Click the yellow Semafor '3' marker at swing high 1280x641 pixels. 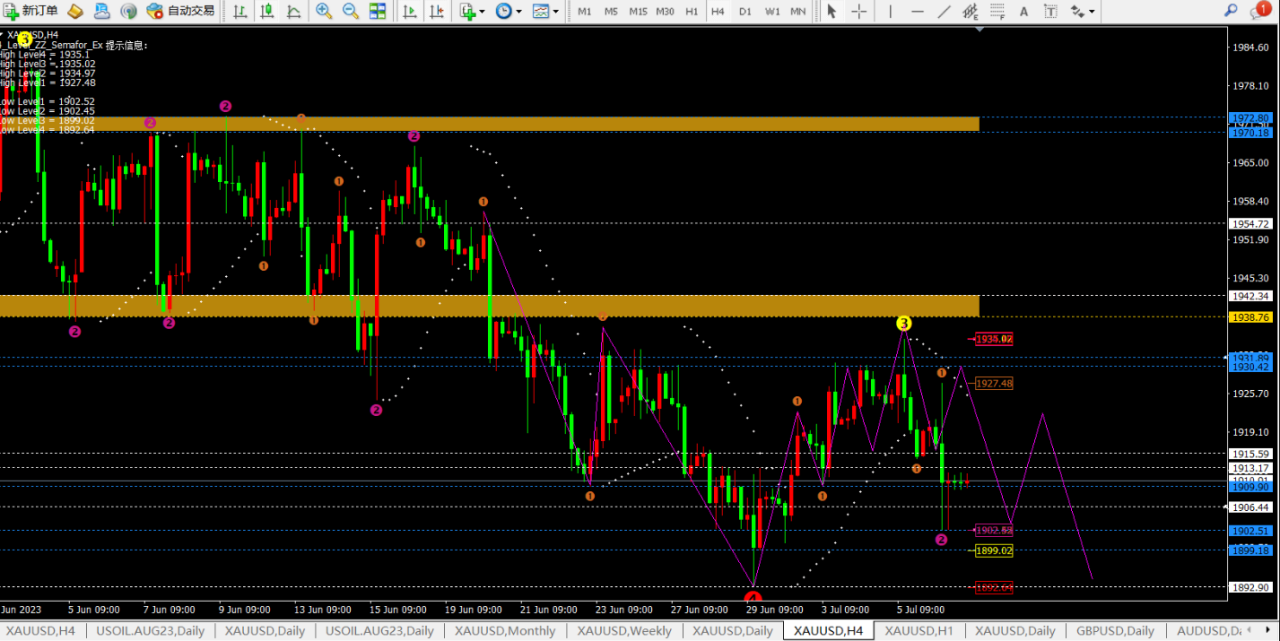tap(903, 323)
